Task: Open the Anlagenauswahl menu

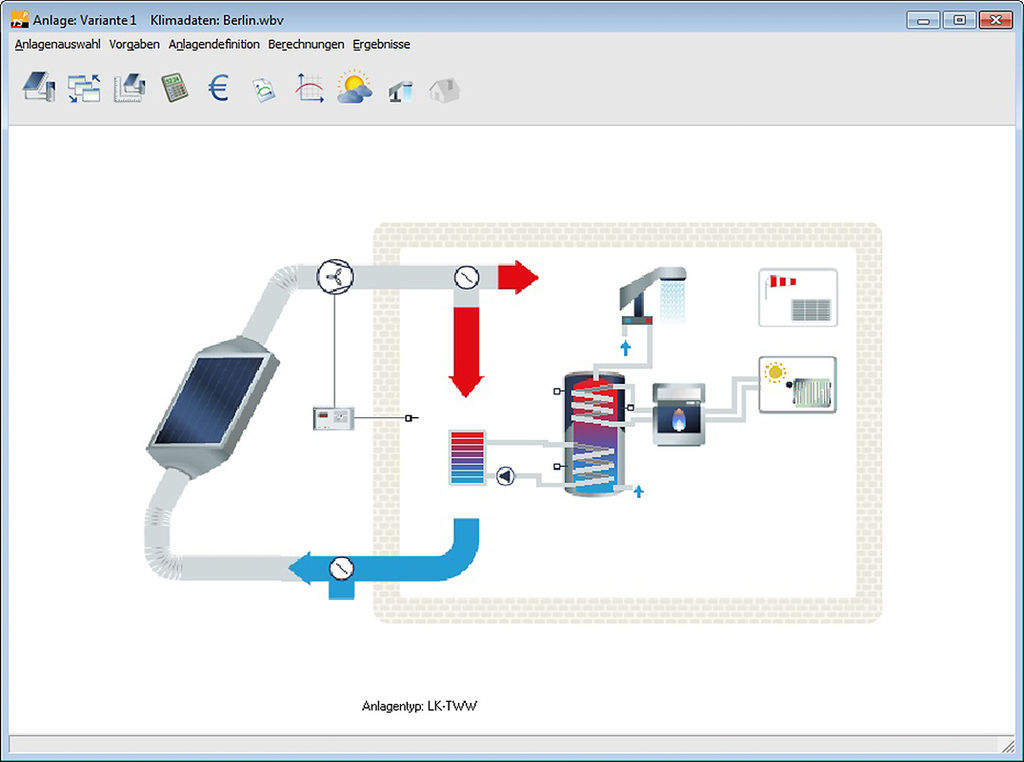Action: [x=57, y=44]
